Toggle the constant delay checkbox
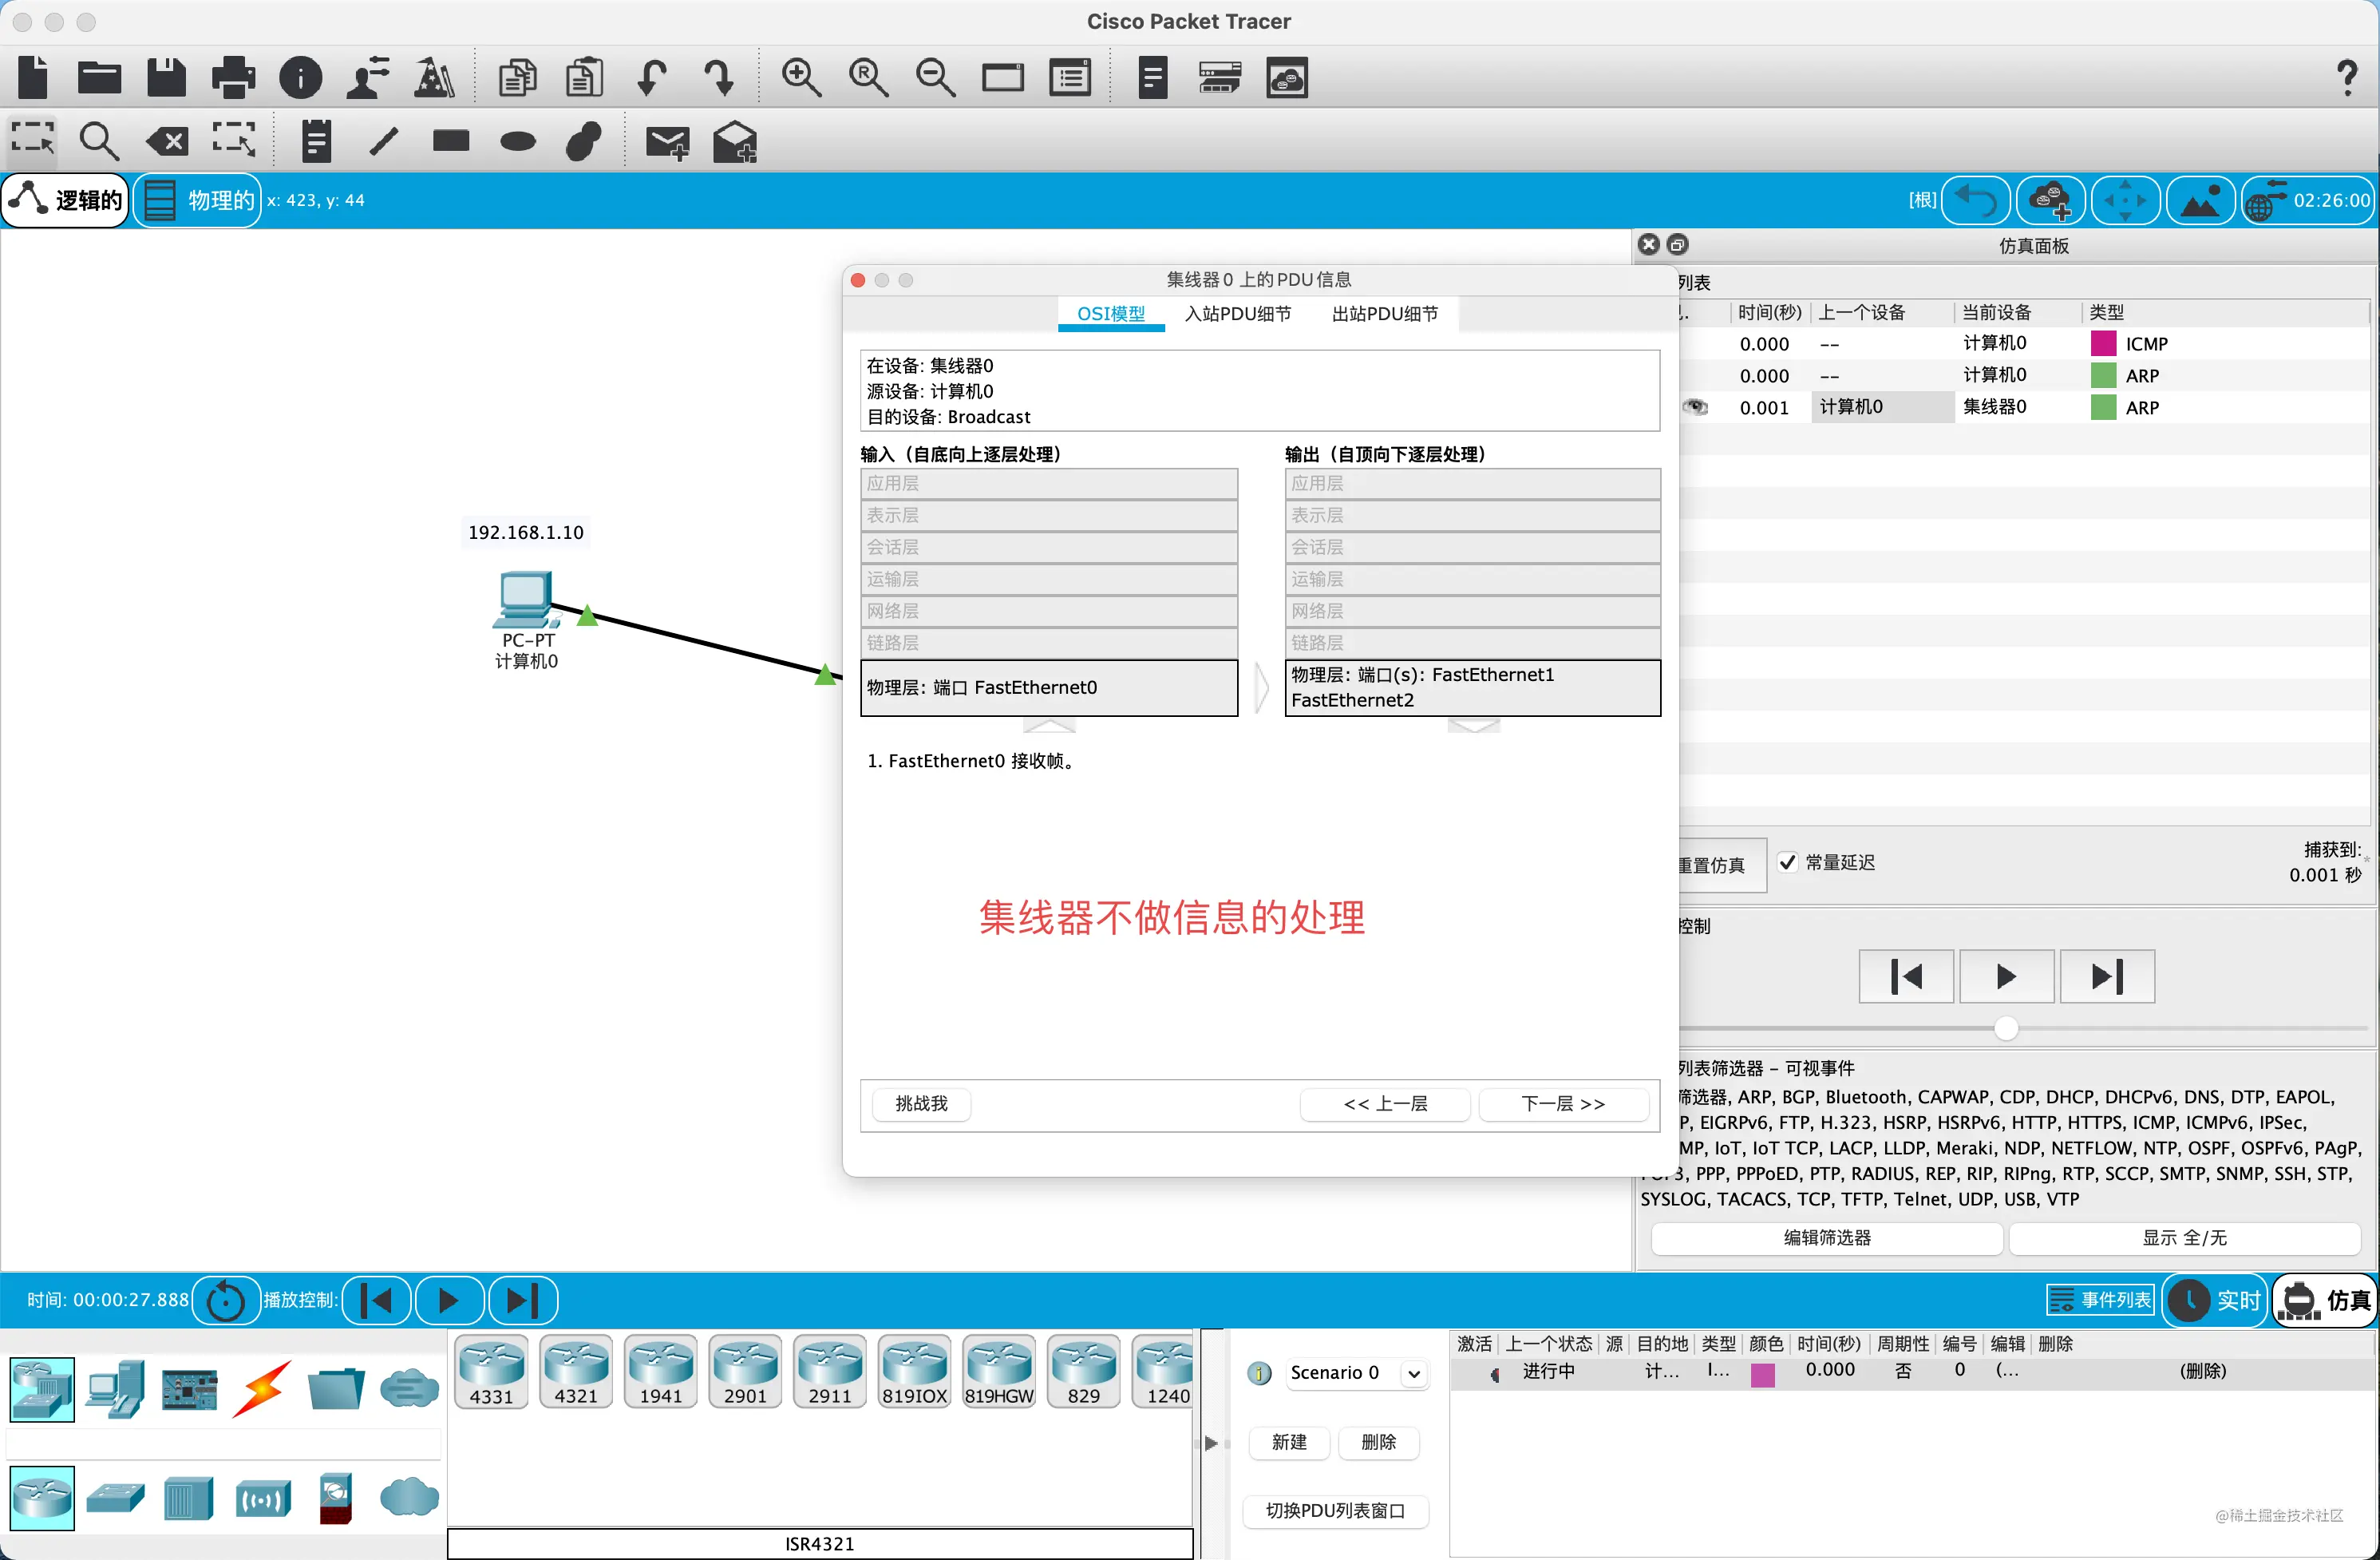This screenshot has width=2380, height=1560. point(1787,862)
